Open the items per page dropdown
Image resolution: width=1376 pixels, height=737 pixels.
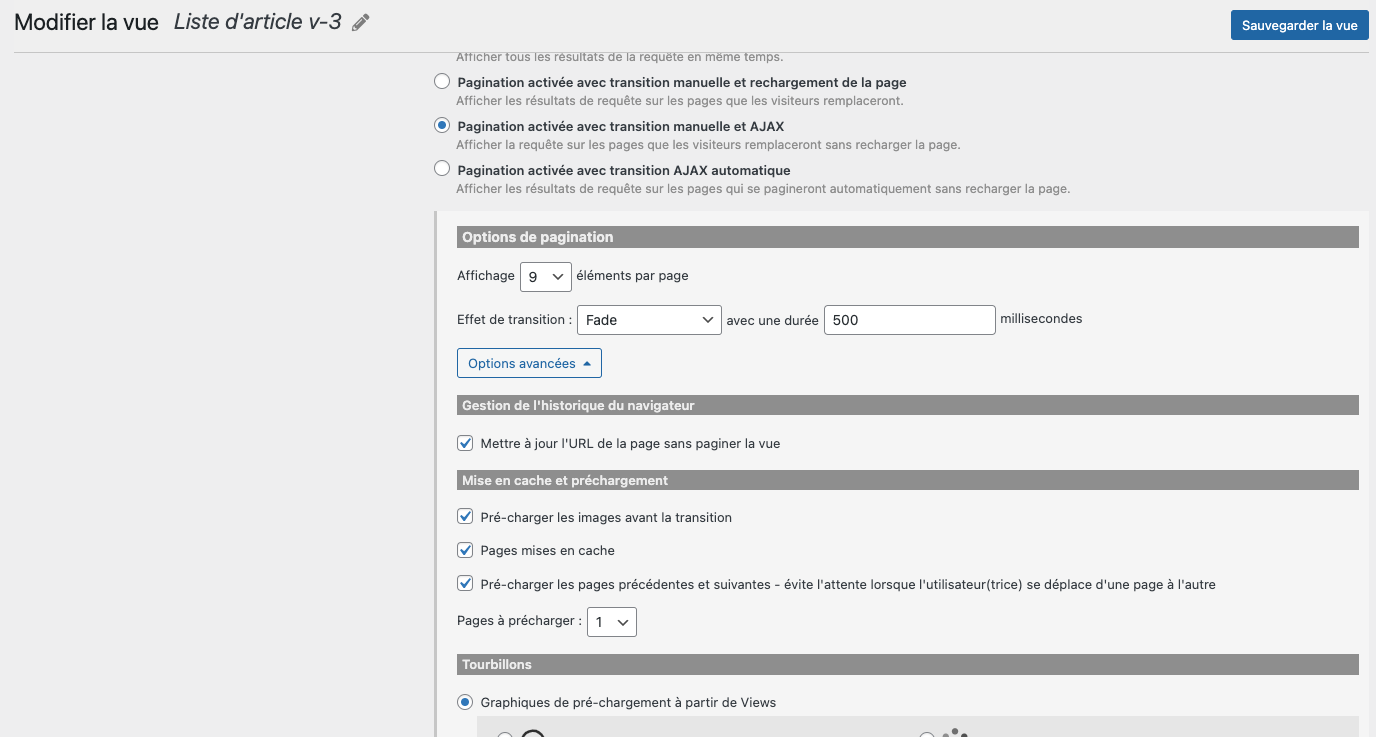coord(546,276)
